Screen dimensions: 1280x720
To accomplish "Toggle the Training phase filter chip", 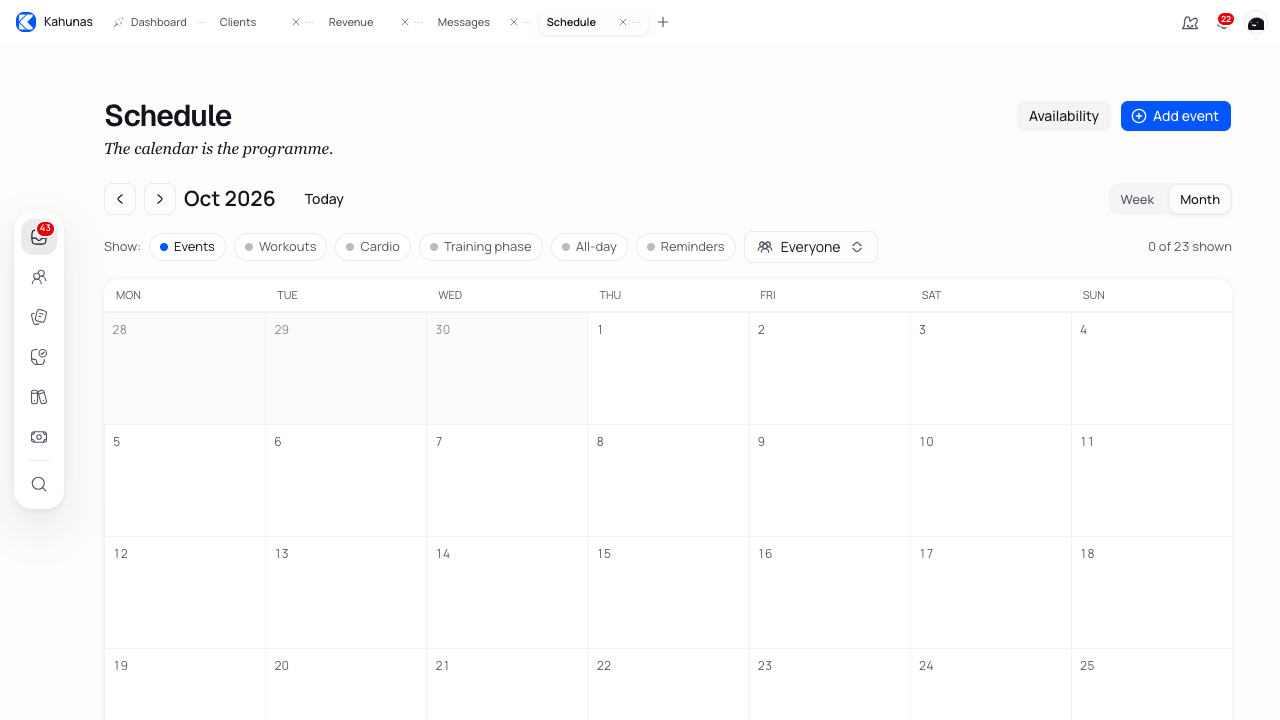I will pos(481,247).
